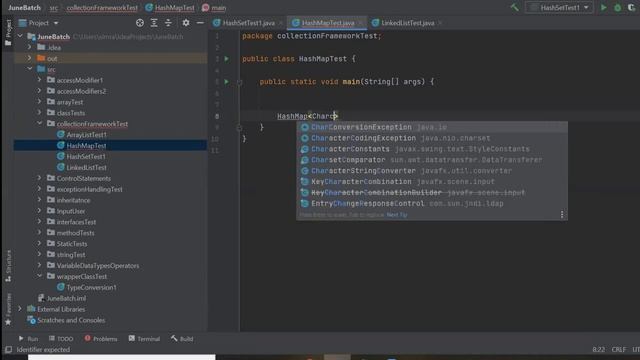640x360 pixels.
Task: Expand External Libraries node
Action: [20, 309]
